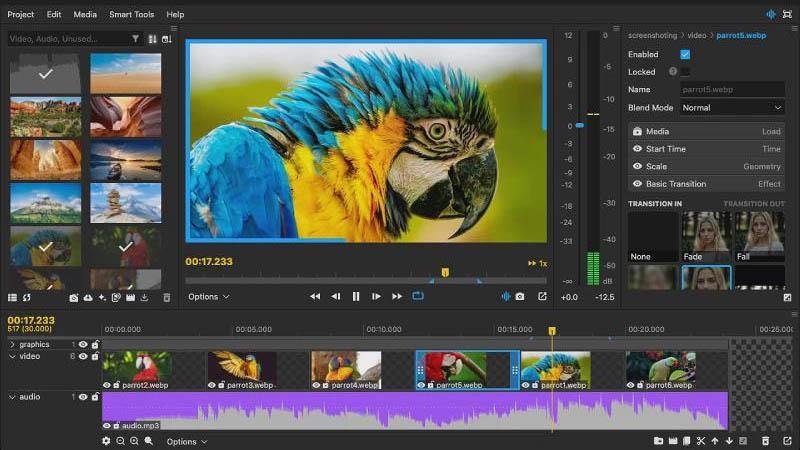Toggle the lock on the graphics track

coord(95,344)
